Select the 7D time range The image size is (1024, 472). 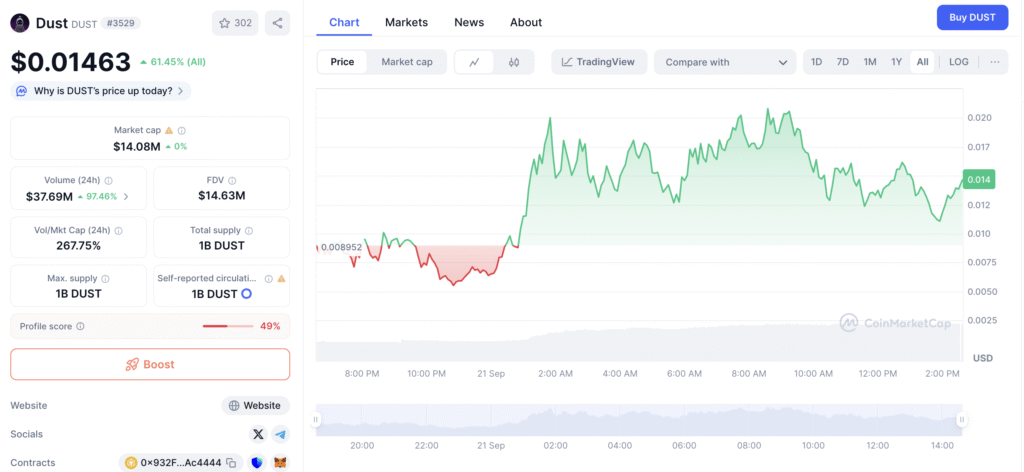coord(843,62)
